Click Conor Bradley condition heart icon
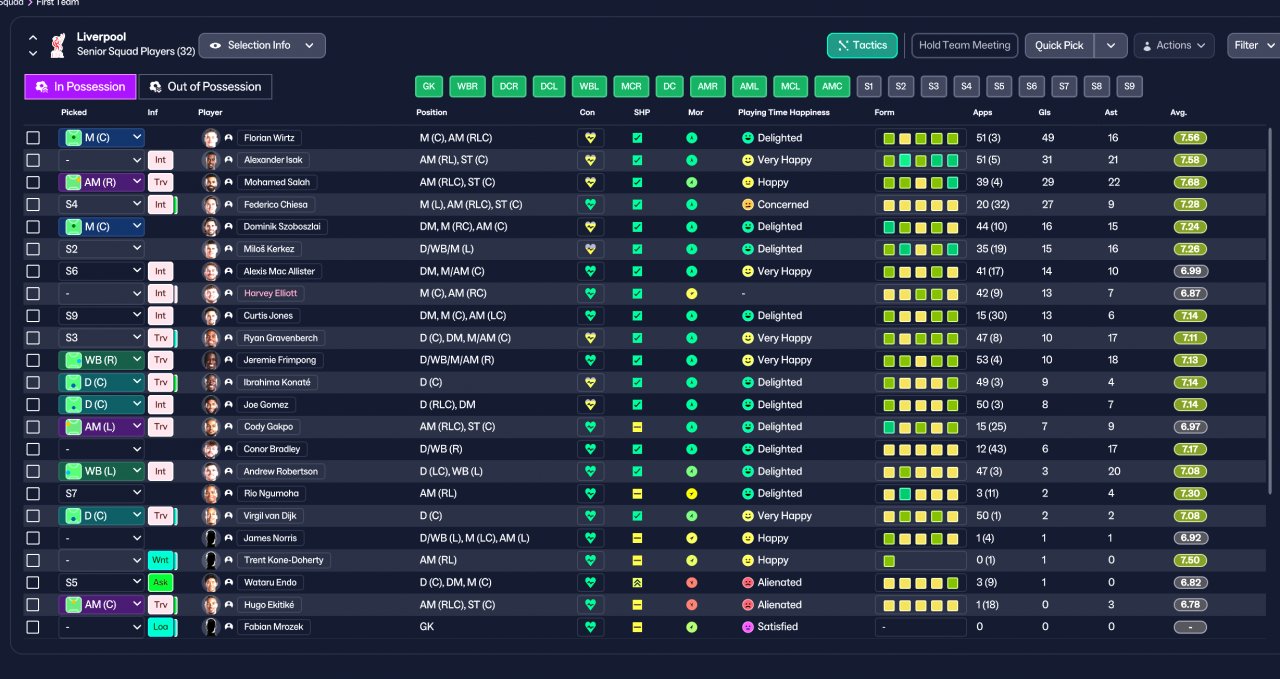The height and width of the screenshot is (679, 1280). [x=590, y=449]
